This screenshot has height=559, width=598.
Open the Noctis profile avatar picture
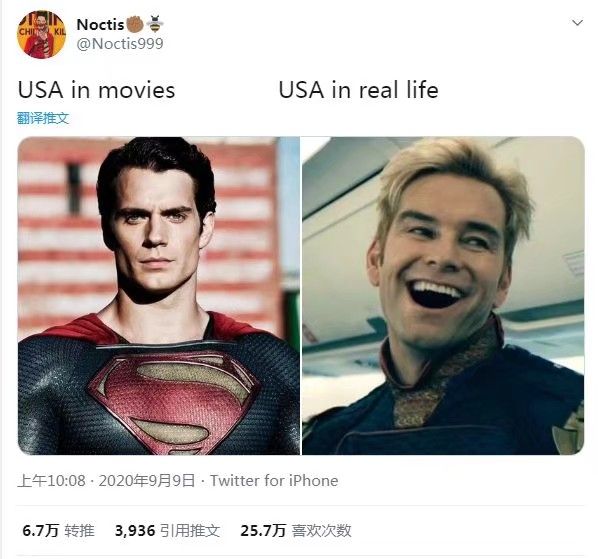pos(41,34)
